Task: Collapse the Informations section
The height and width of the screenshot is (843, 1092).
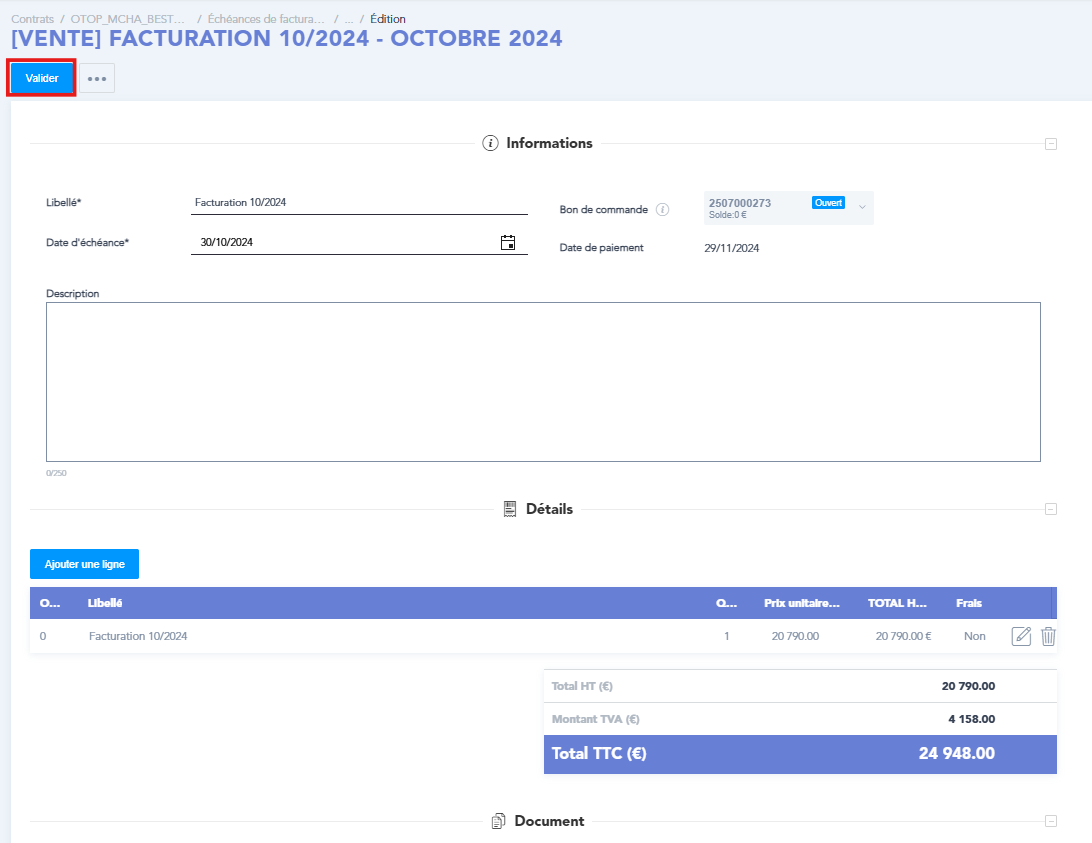Action: 1051,143
